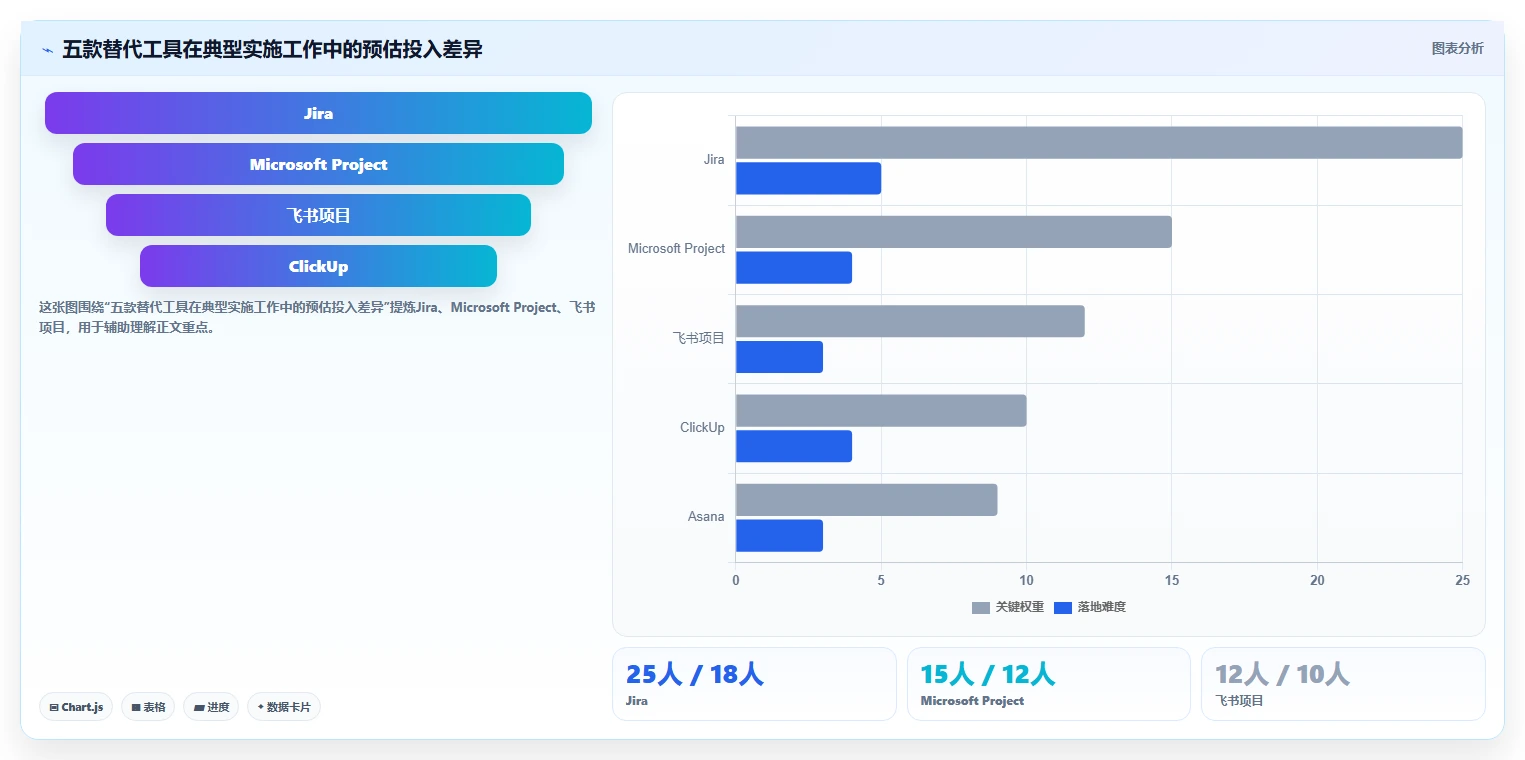This screenshot has width=1525, height=760.
Task: Toggle the 关键权重 legend item
Action: pos(1008,607)
